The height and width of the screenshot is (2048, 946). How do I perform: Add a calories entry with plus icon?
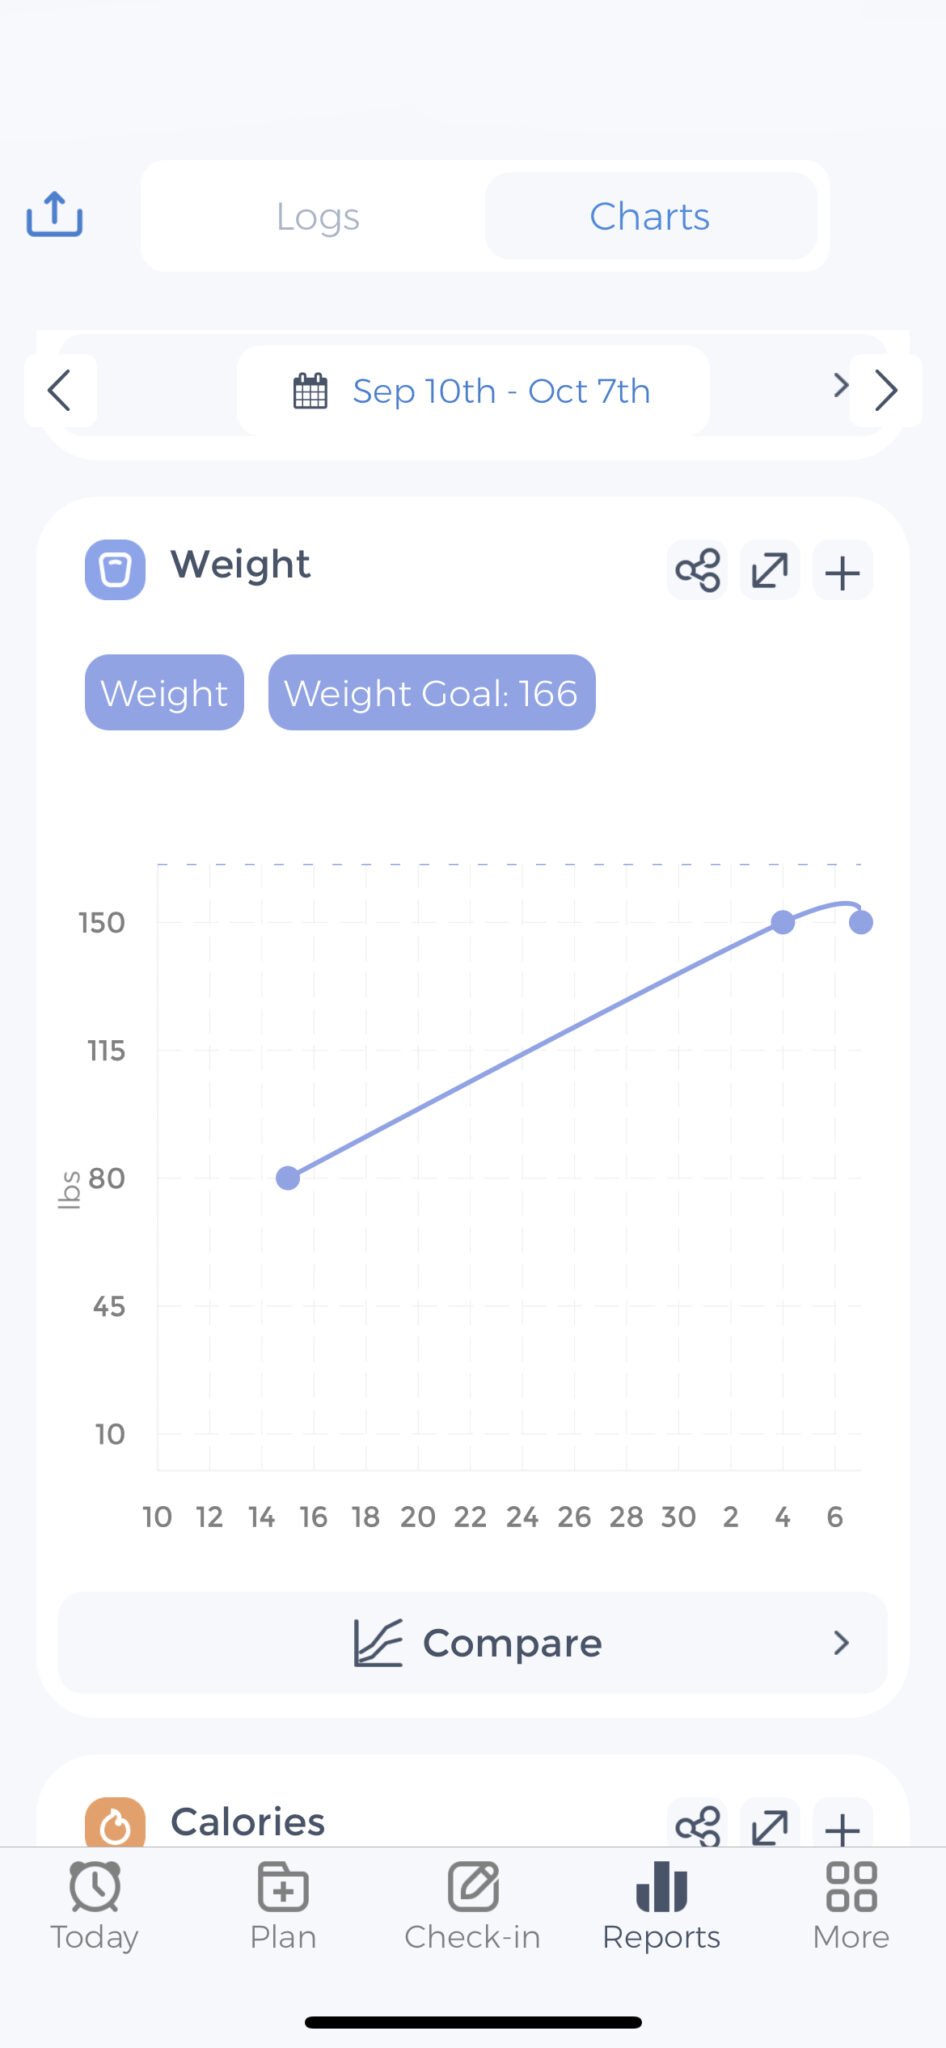841,1826
